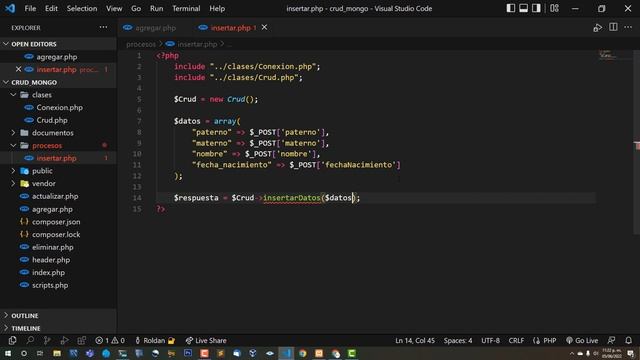Viewport: 640px width, 360px height.
Task: Select agregar.php in Open Editors list
Action: point(58,57)
